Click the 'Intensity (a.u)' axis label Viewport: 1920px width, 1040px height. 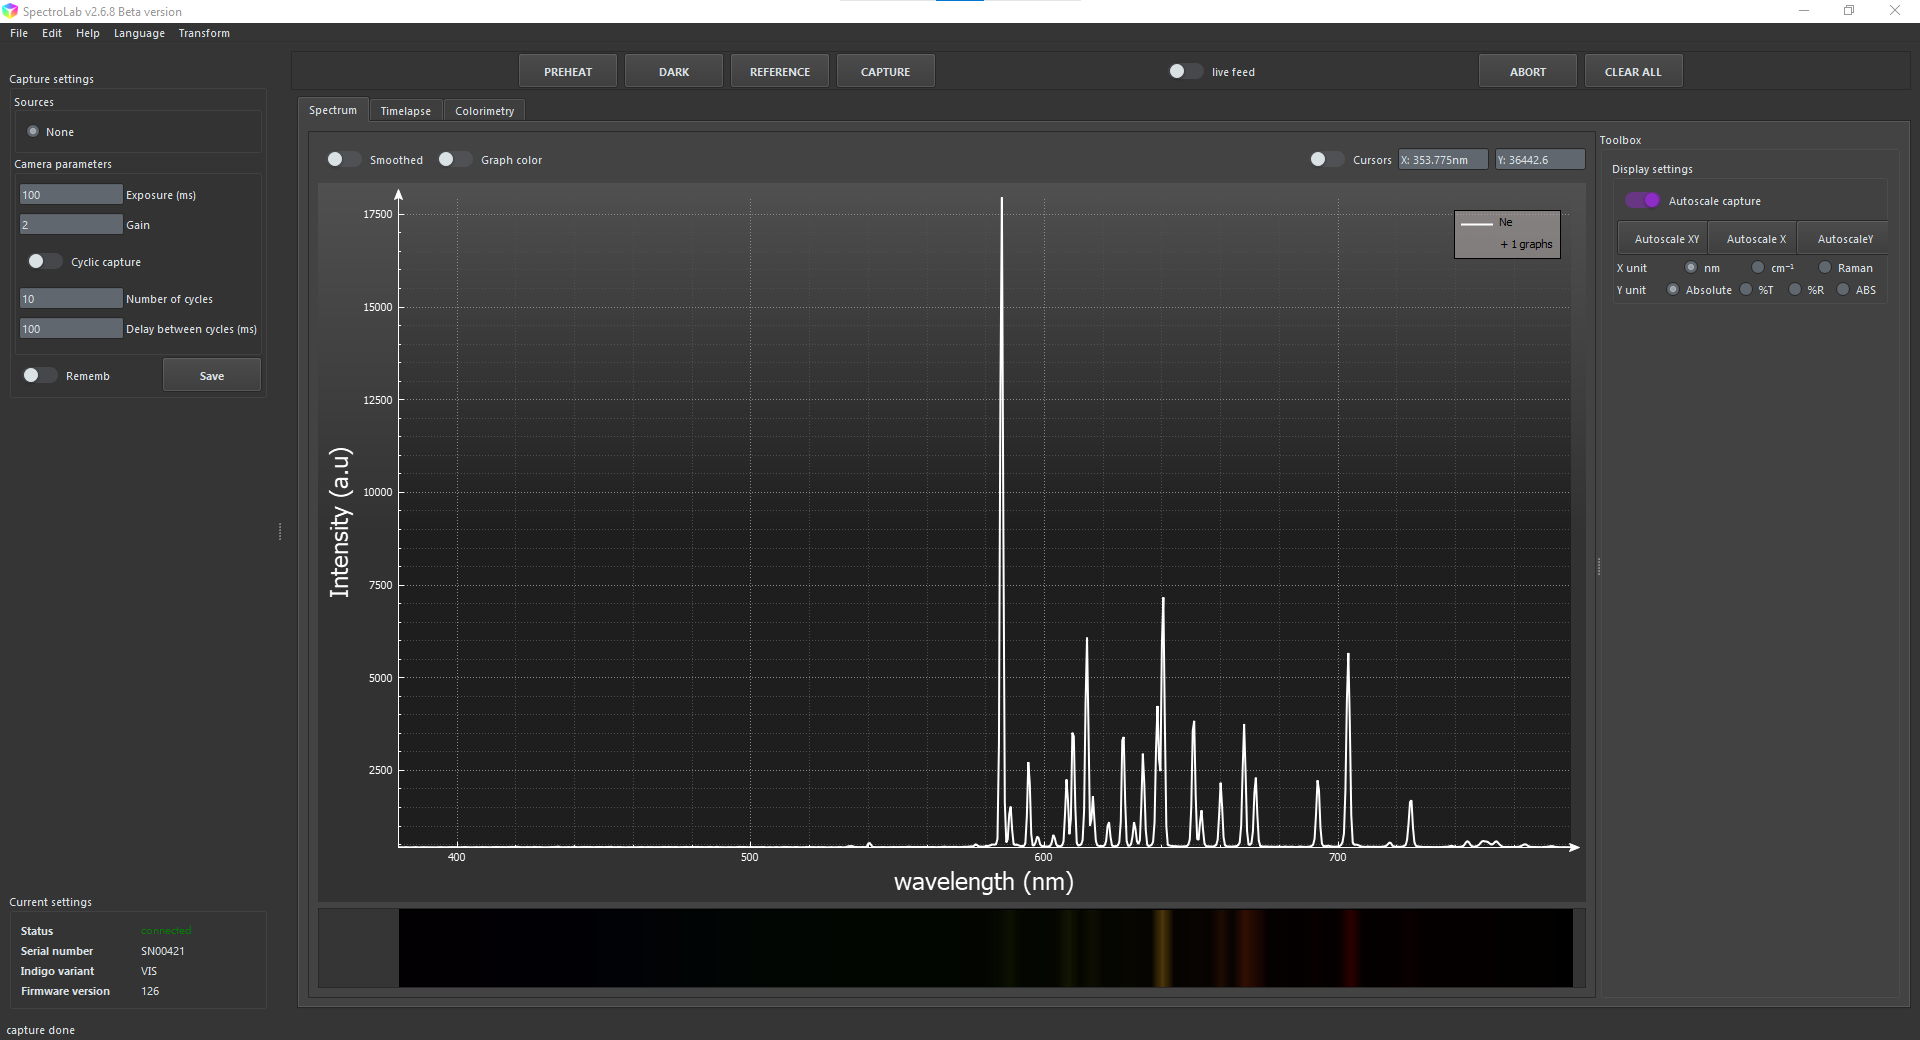340,522
